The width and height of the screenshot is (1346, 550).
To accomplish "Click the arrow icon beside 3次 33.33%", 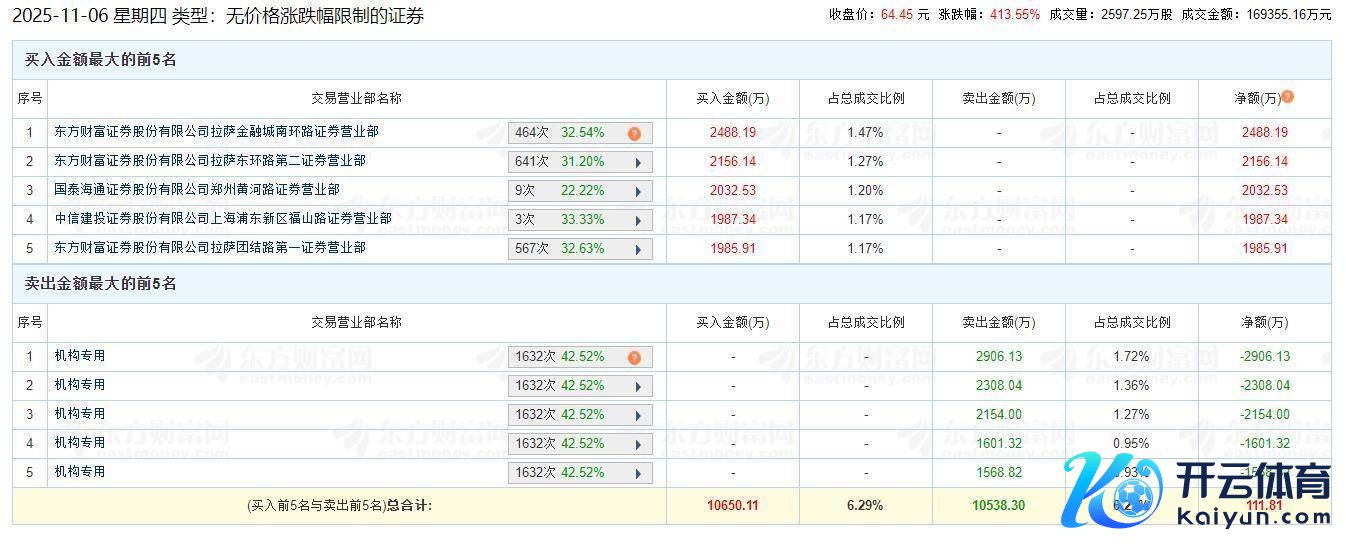I will pos(638,220).
